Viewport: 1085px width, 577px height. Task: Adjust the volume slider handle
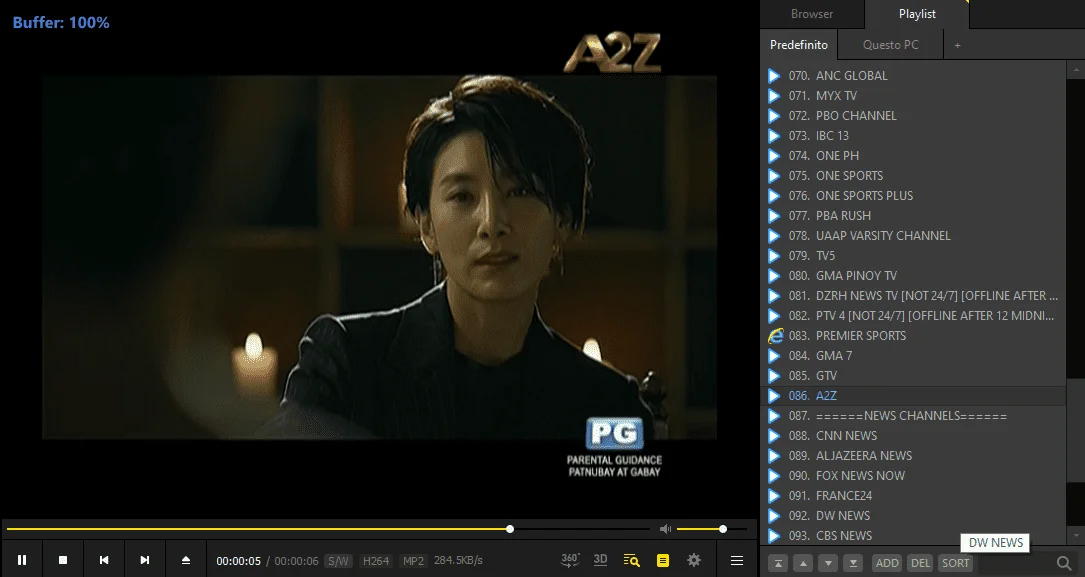click(x=722, y=529)
